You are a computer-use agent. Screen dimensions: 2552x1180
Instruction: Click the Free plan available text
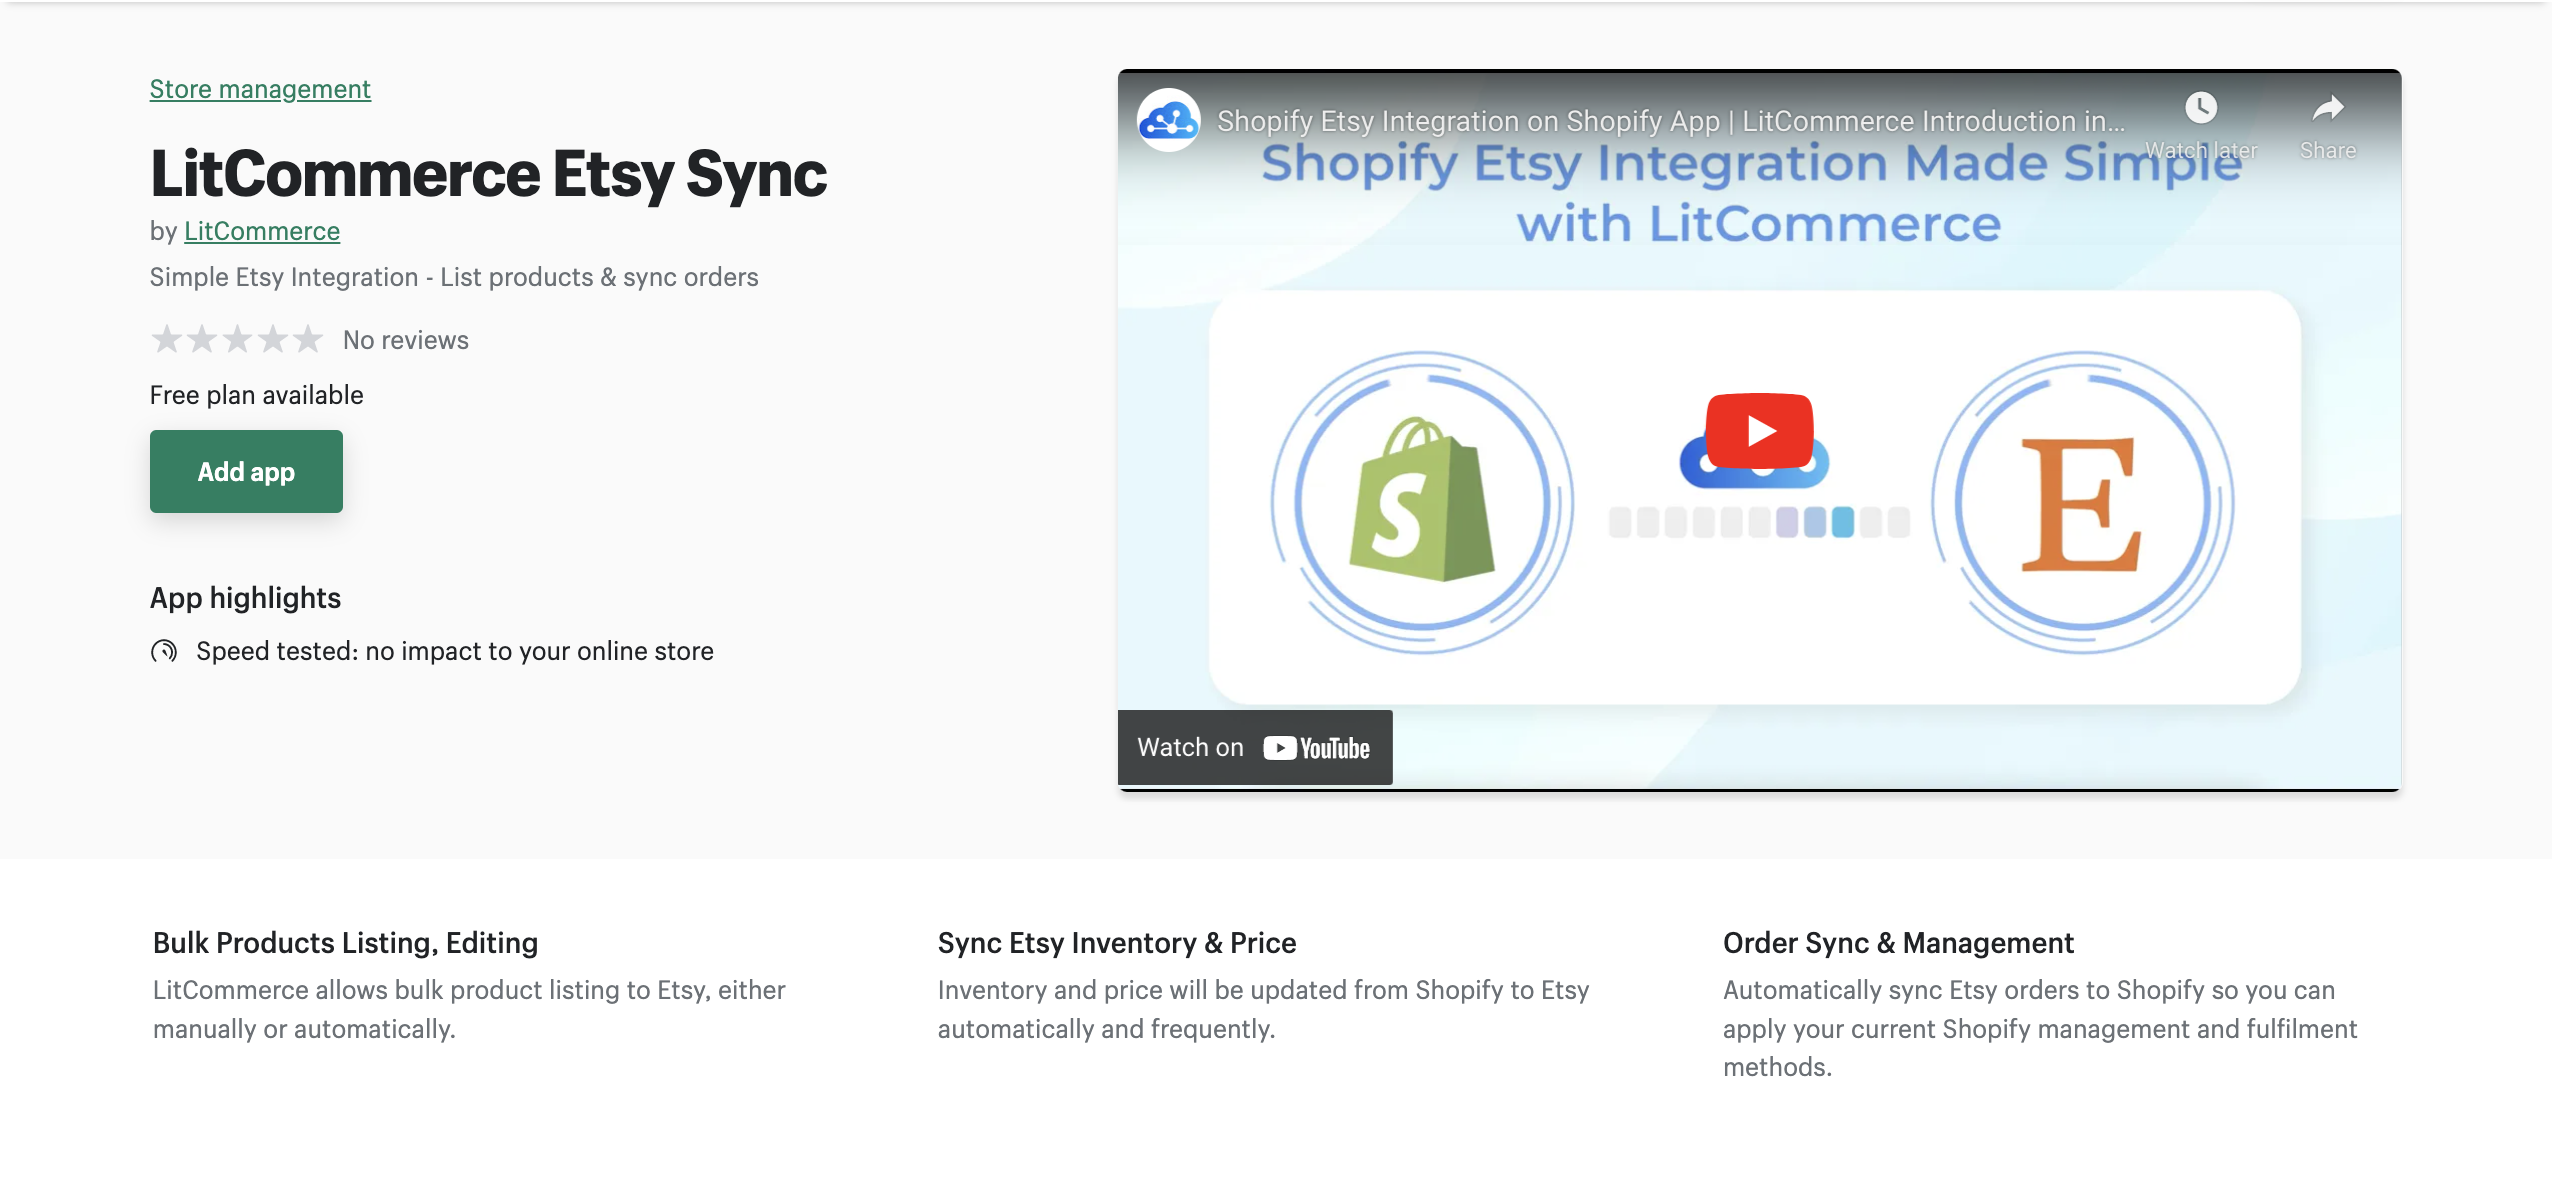tap(257, 395)
